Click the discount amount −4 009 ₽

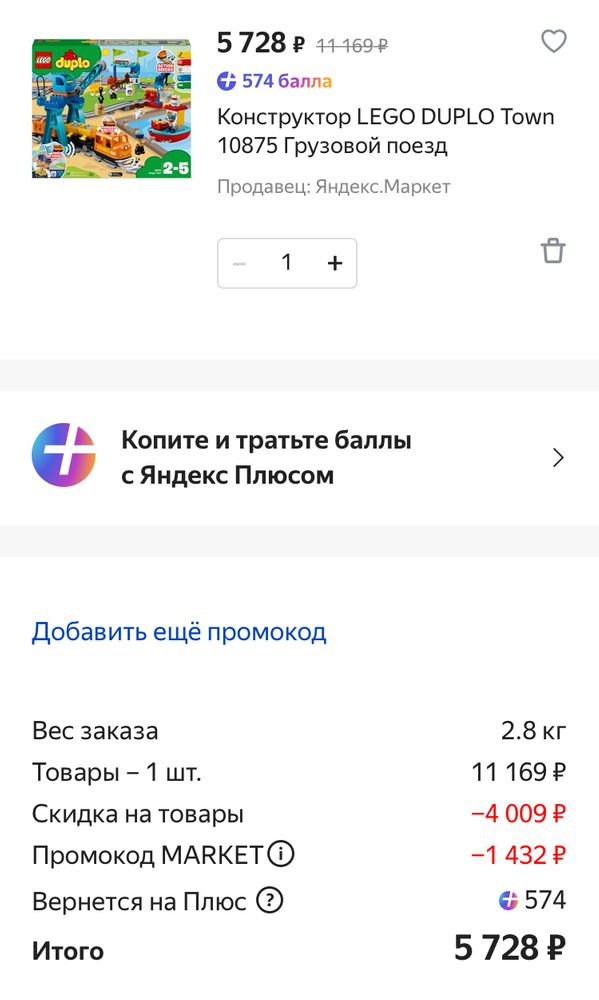(x=519, y=813)
